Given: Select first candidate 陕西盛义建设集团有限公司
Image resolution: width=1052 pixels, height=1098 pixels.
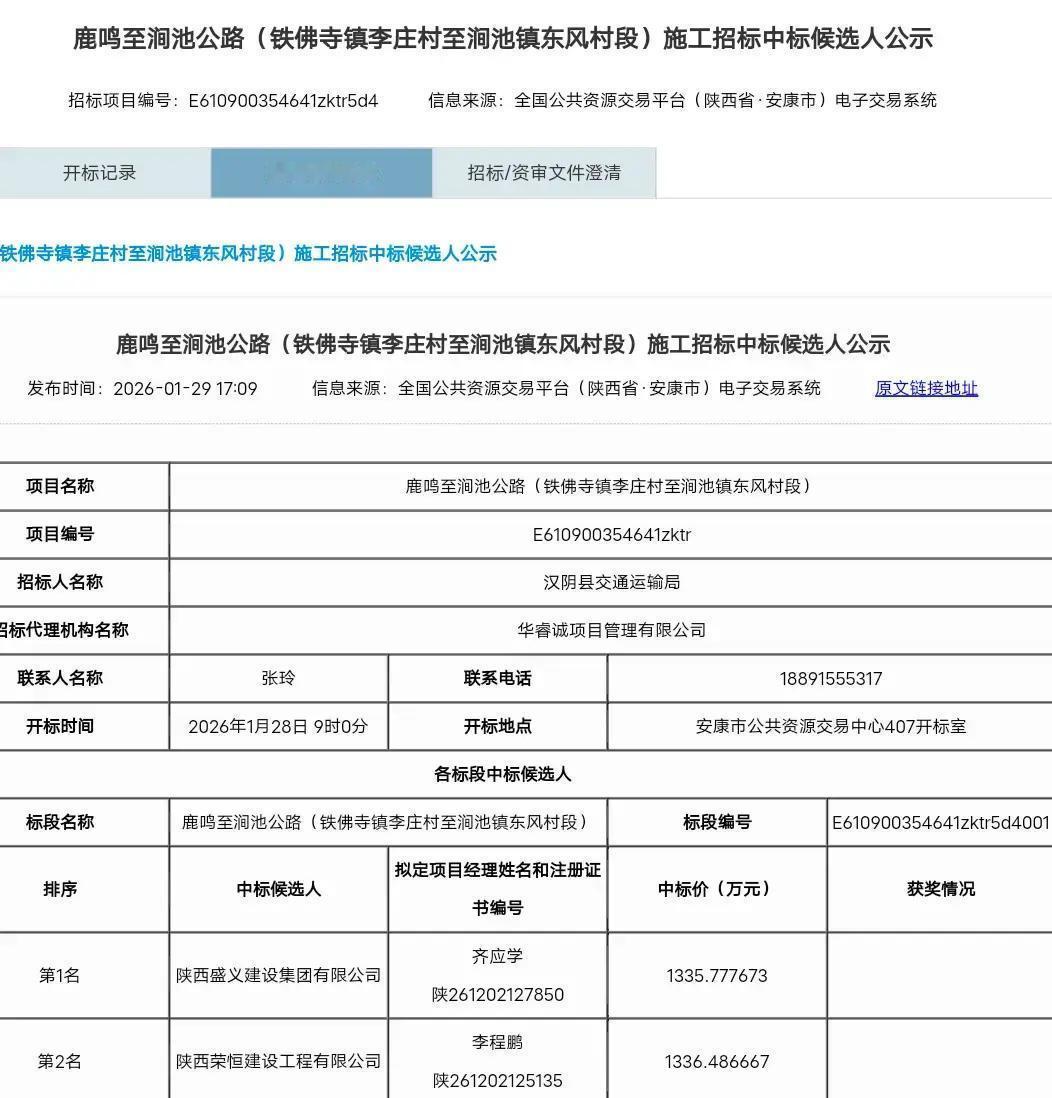Looking at the screenshot, I should pos(277,975).
